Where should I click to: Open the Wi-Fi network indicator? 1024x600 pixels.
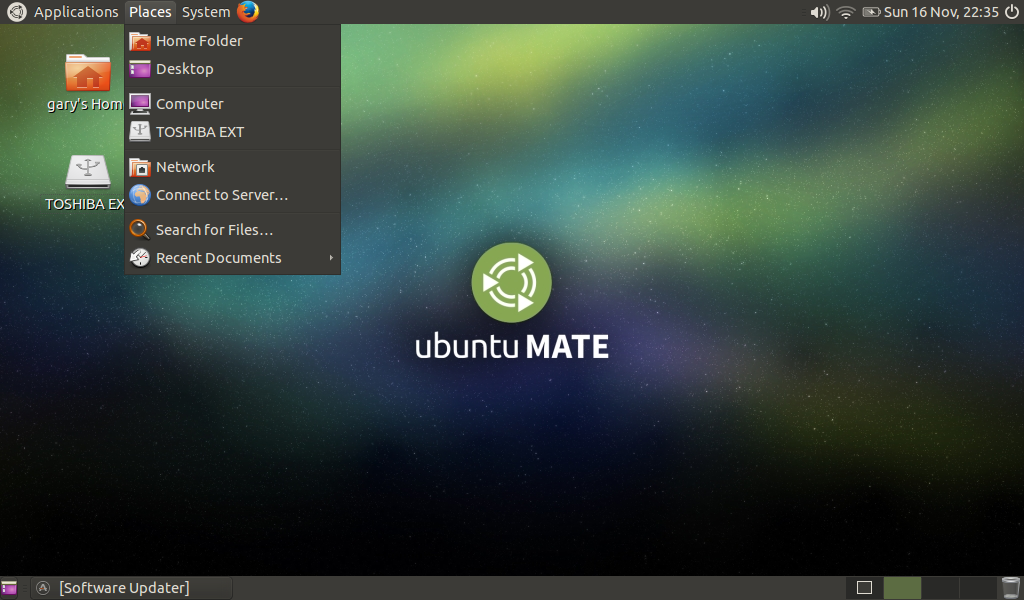tap(846, 12)
